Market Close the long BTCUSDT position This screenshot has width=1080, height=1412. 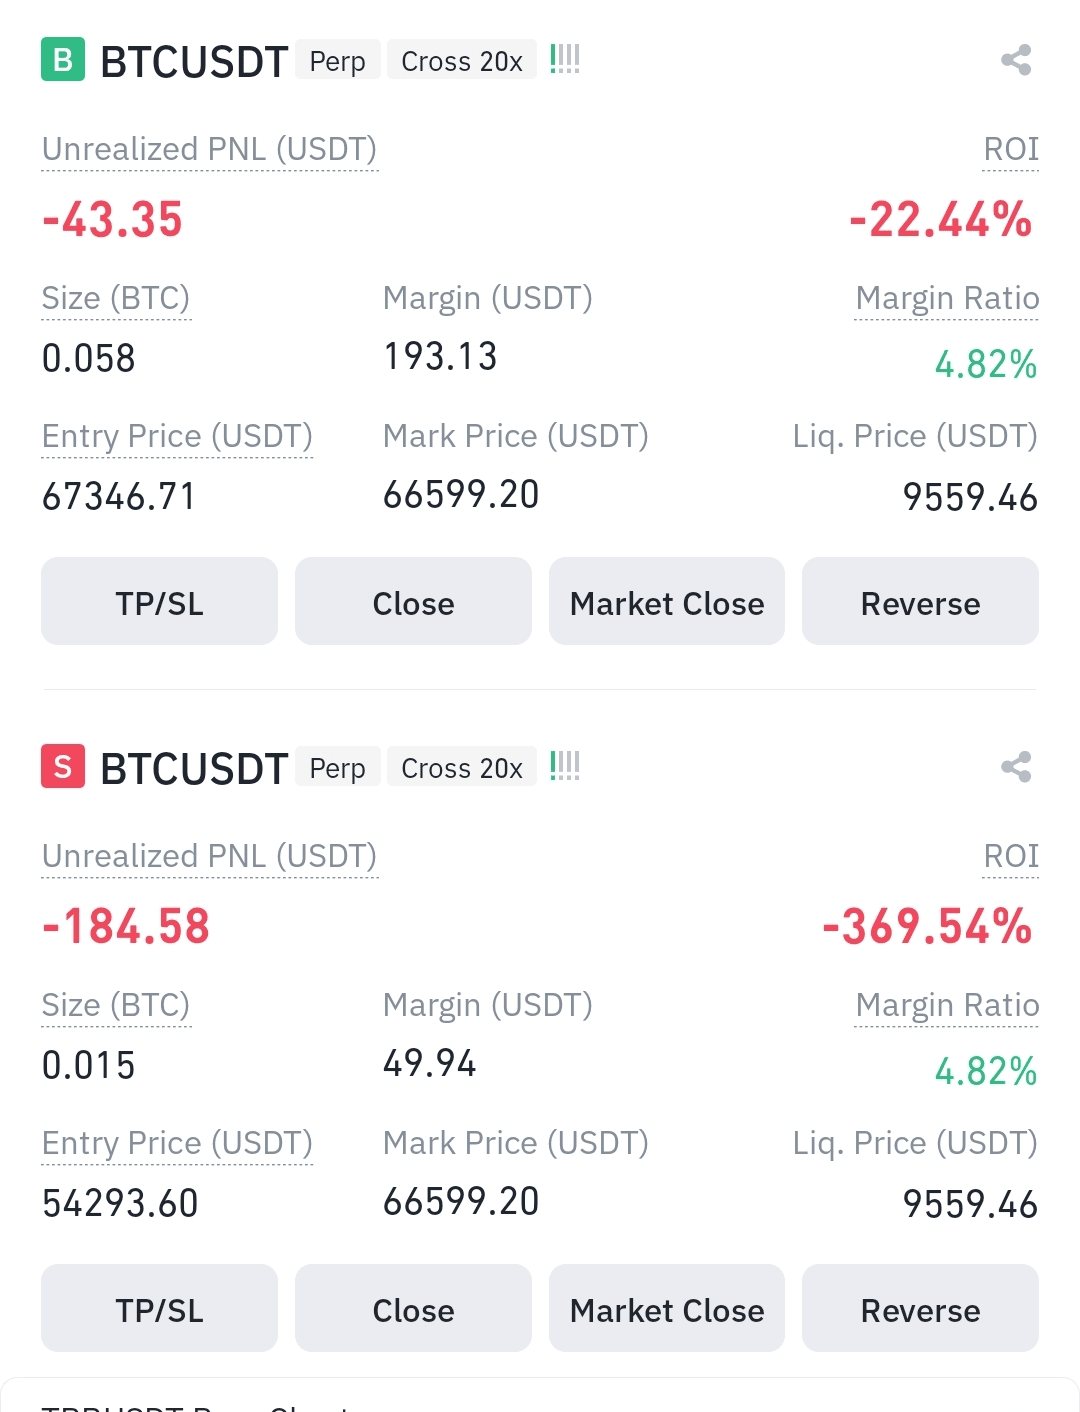point(666,602)
